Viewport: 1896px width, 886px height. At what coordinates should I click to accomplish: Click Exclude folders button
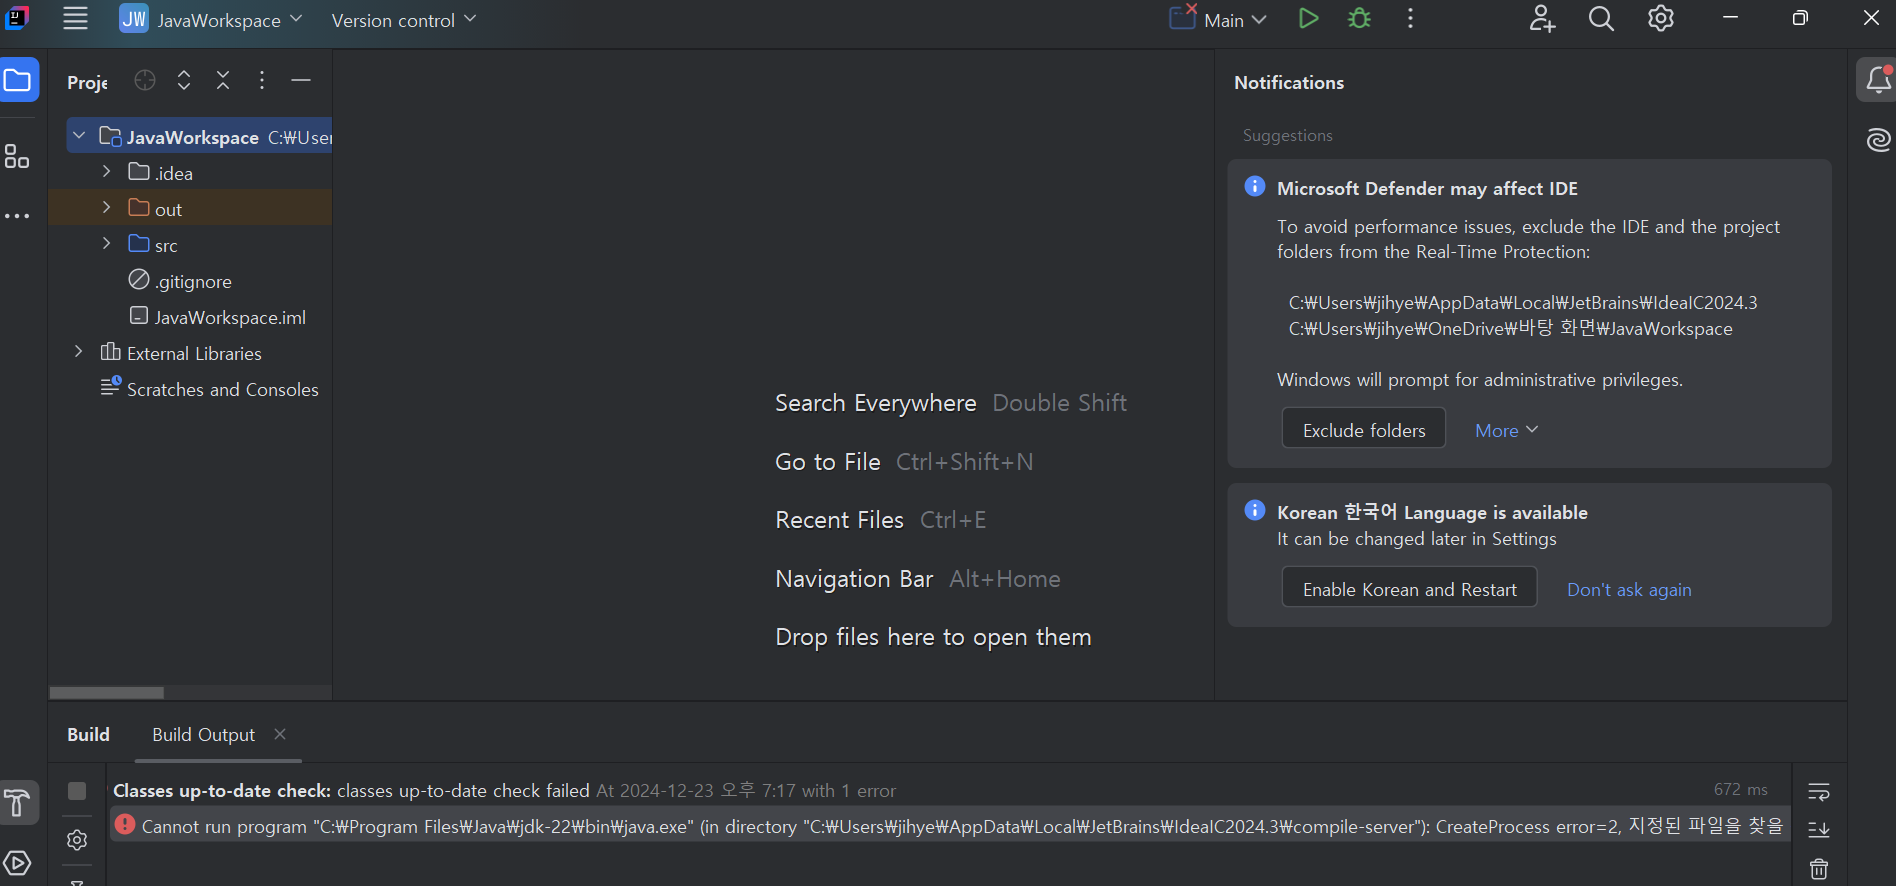[x=1364, y=430]
